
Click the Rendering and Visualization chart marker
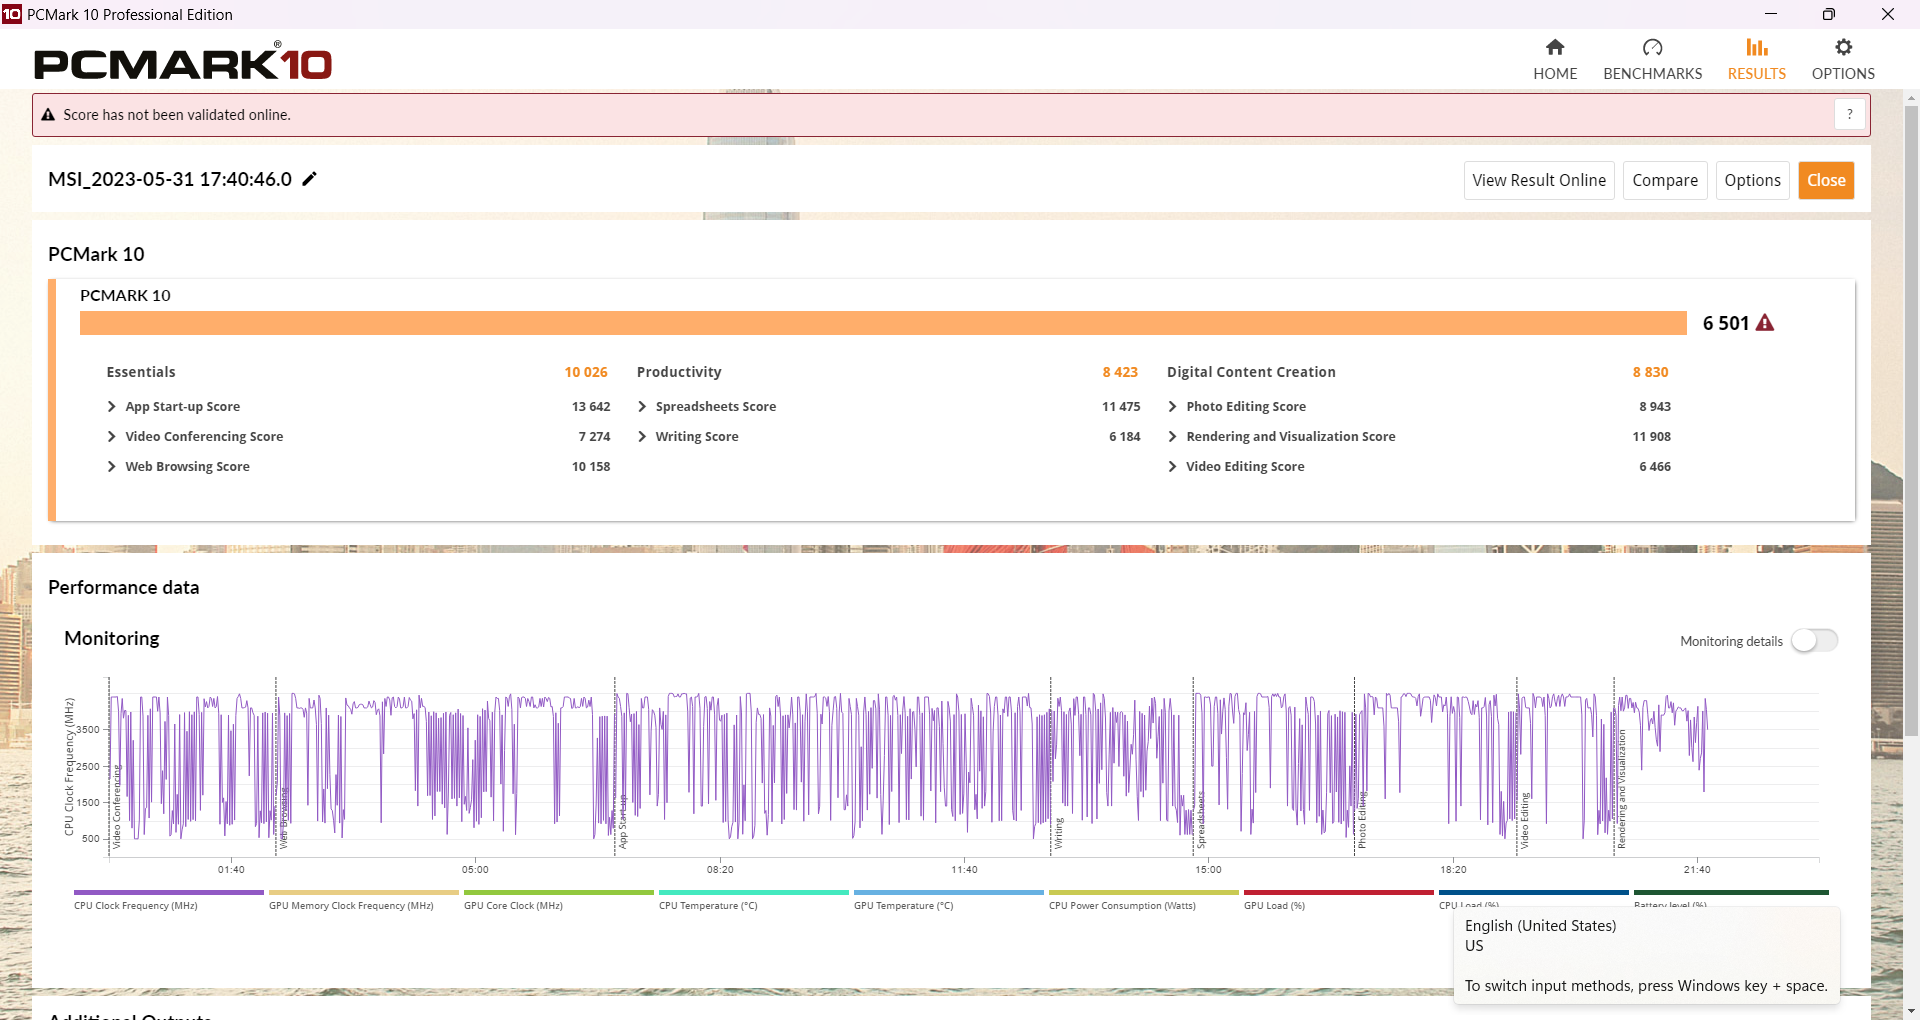(x=1621, y=789)
